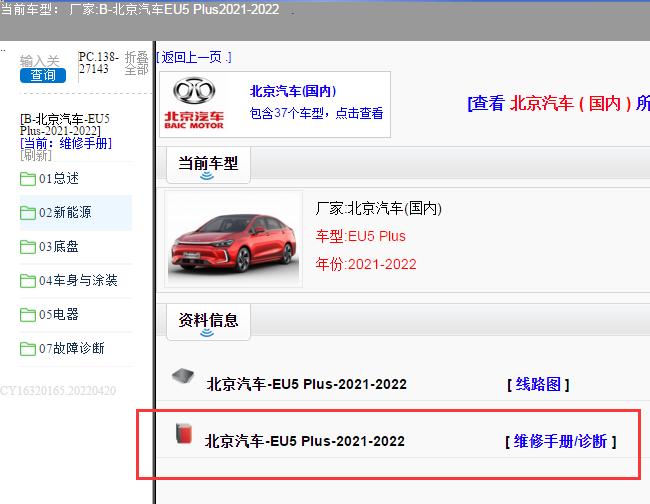This screenshot has width=650, height=504.
Task: Click 北京汽车-EU5 Plus-2021-2022 text in 线路图 row
Action: [x=307, y=384]
